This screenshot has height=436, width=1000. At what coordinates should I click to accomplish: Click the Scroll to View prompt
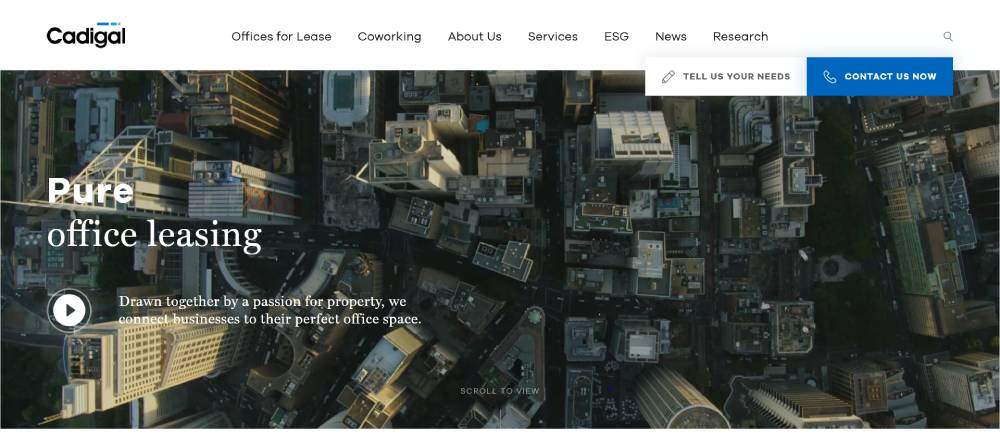tap(499, 391)
